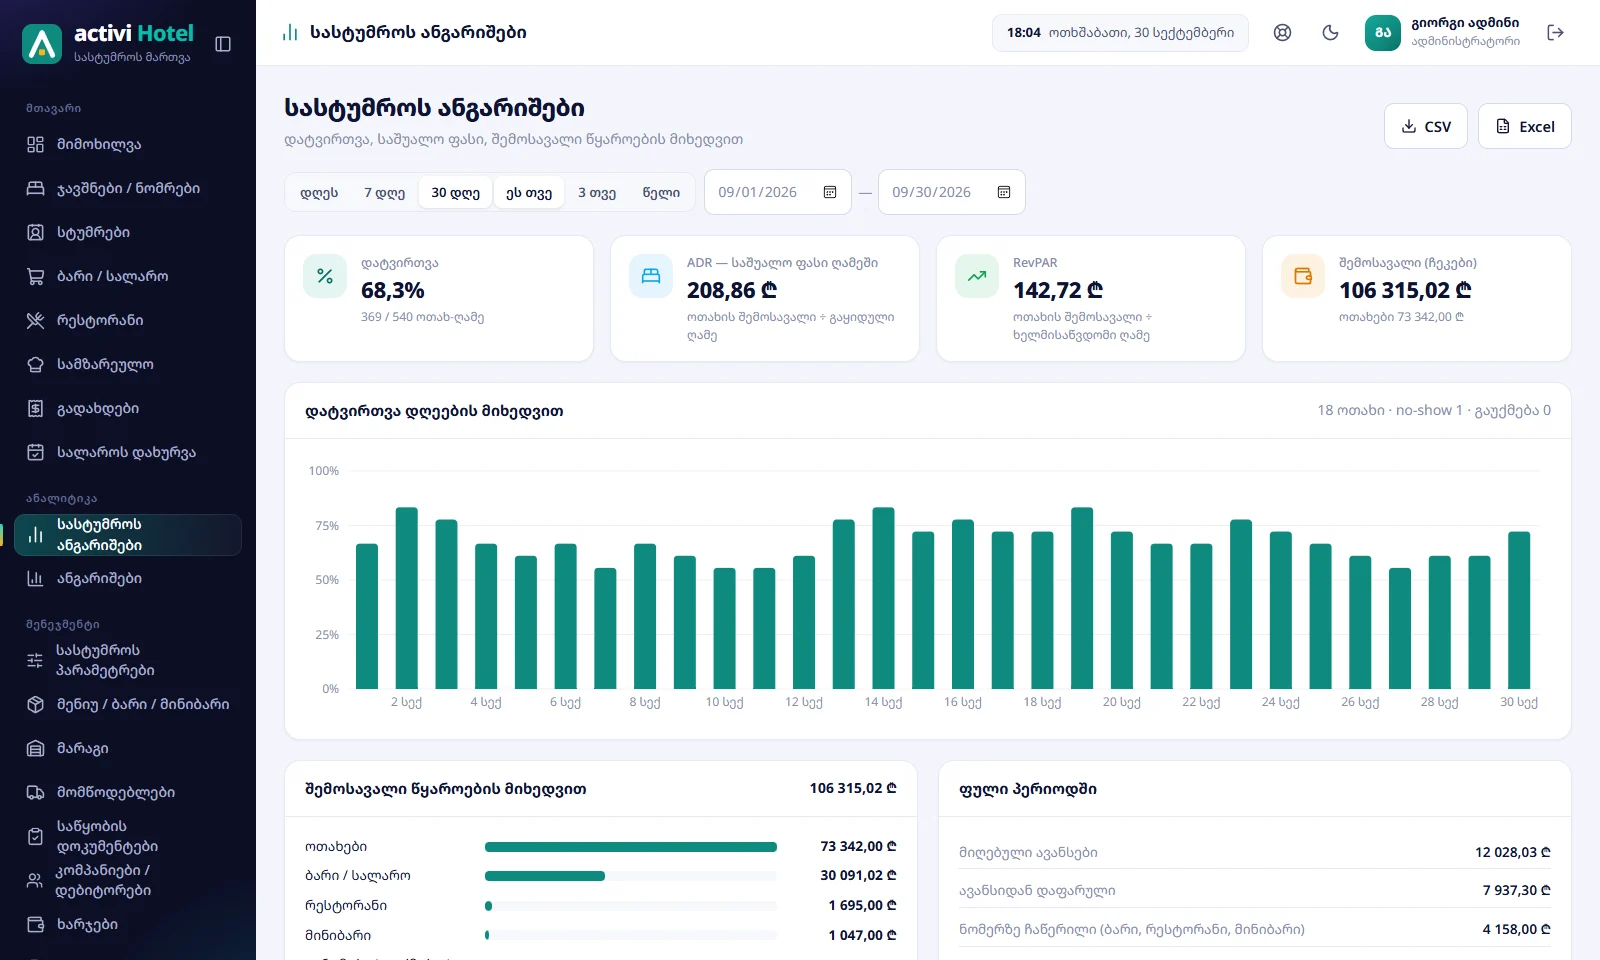This screenshot has height=960, width=1600.
Task: Open support via the lifebuoy icon
Action: point(1282,33)
